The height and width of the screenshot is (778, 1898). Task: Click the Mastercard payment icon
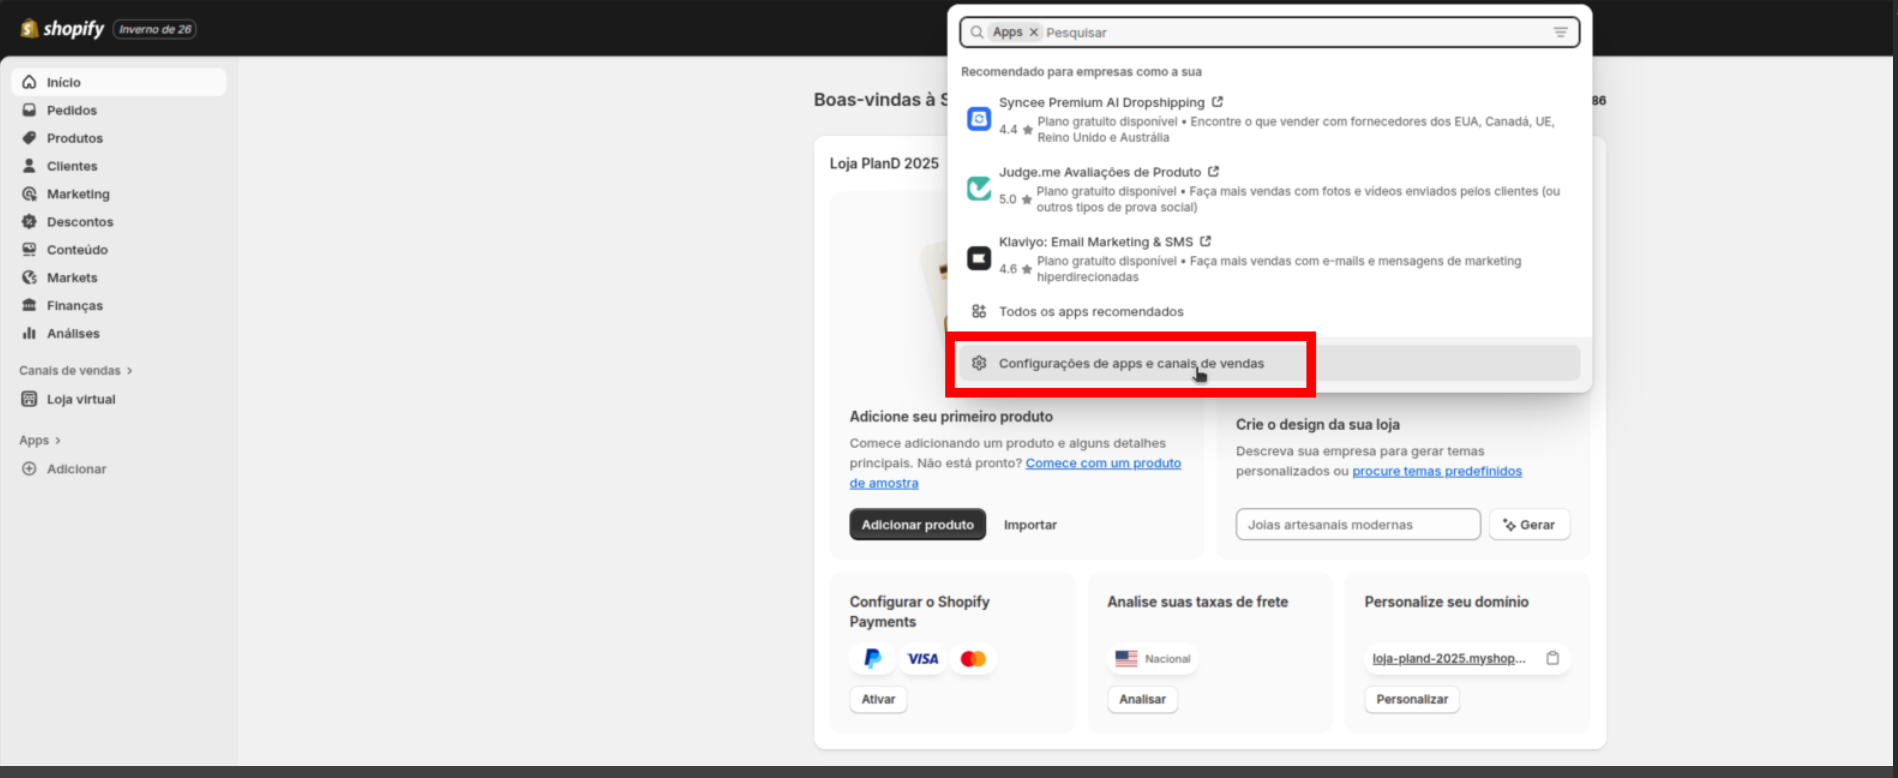[973, 658]
